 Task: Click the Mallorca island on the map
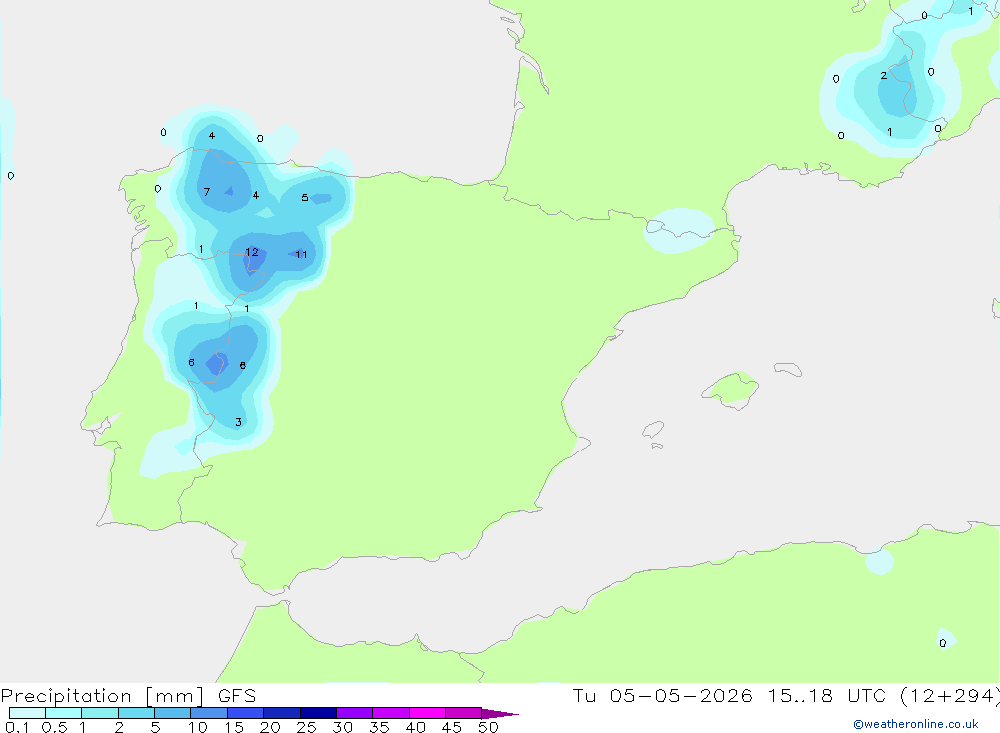(x=731, y=389)
